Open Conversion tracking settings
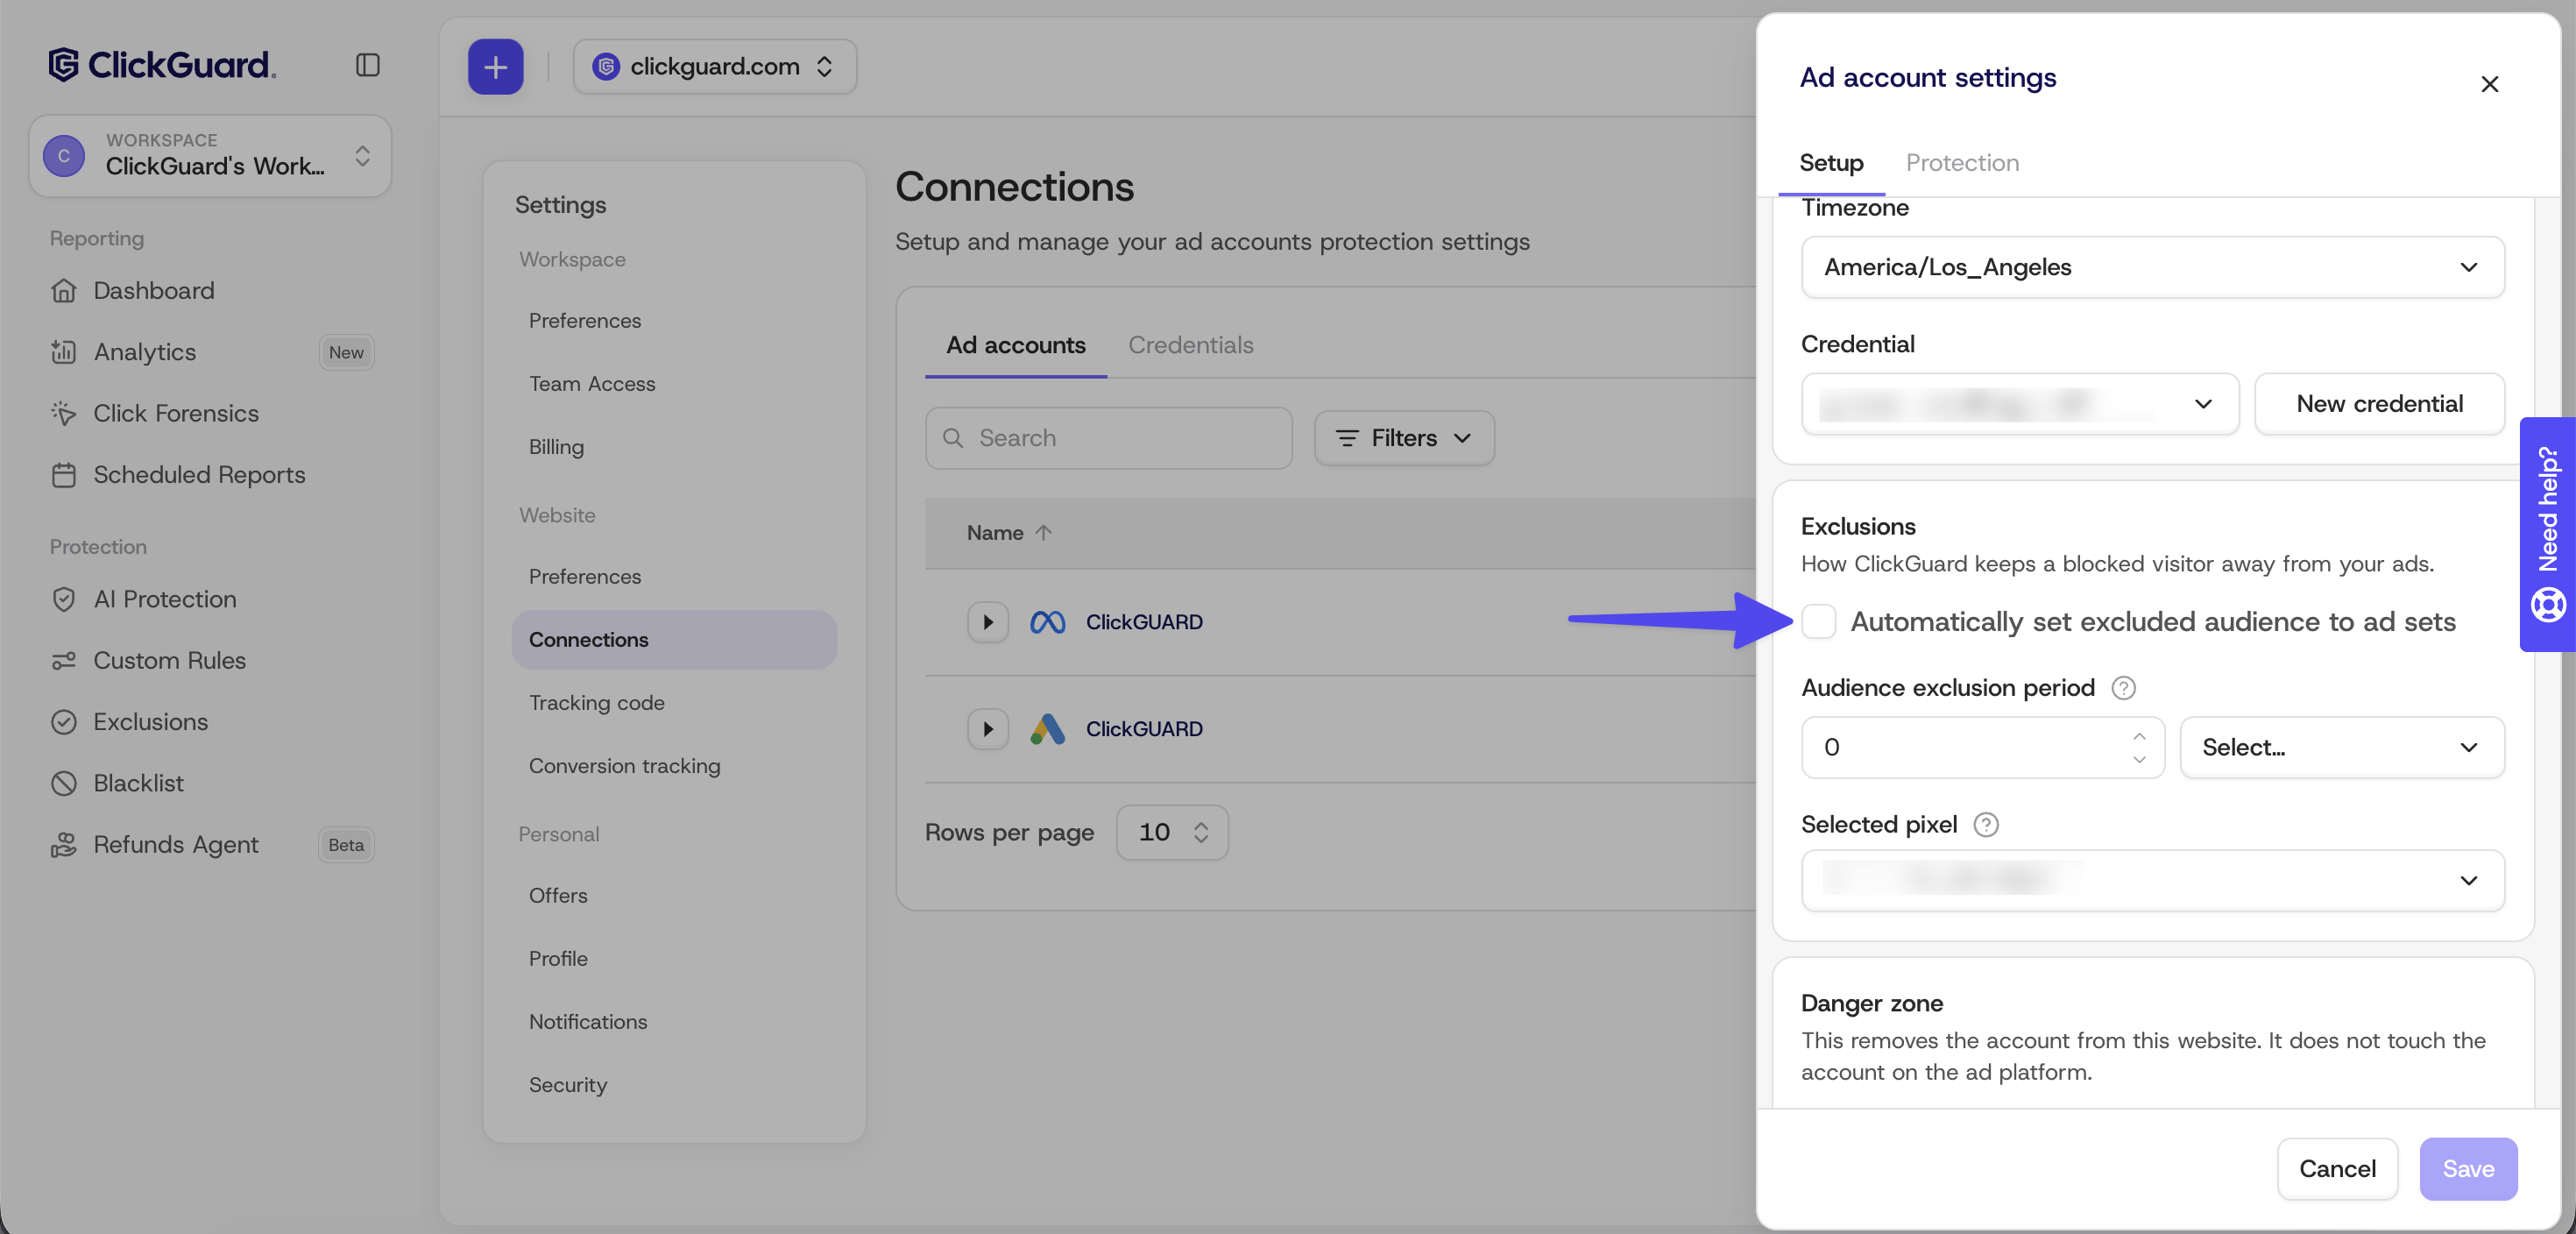Viewport: 2576px width, 1234px height. (x=624, y=766)
